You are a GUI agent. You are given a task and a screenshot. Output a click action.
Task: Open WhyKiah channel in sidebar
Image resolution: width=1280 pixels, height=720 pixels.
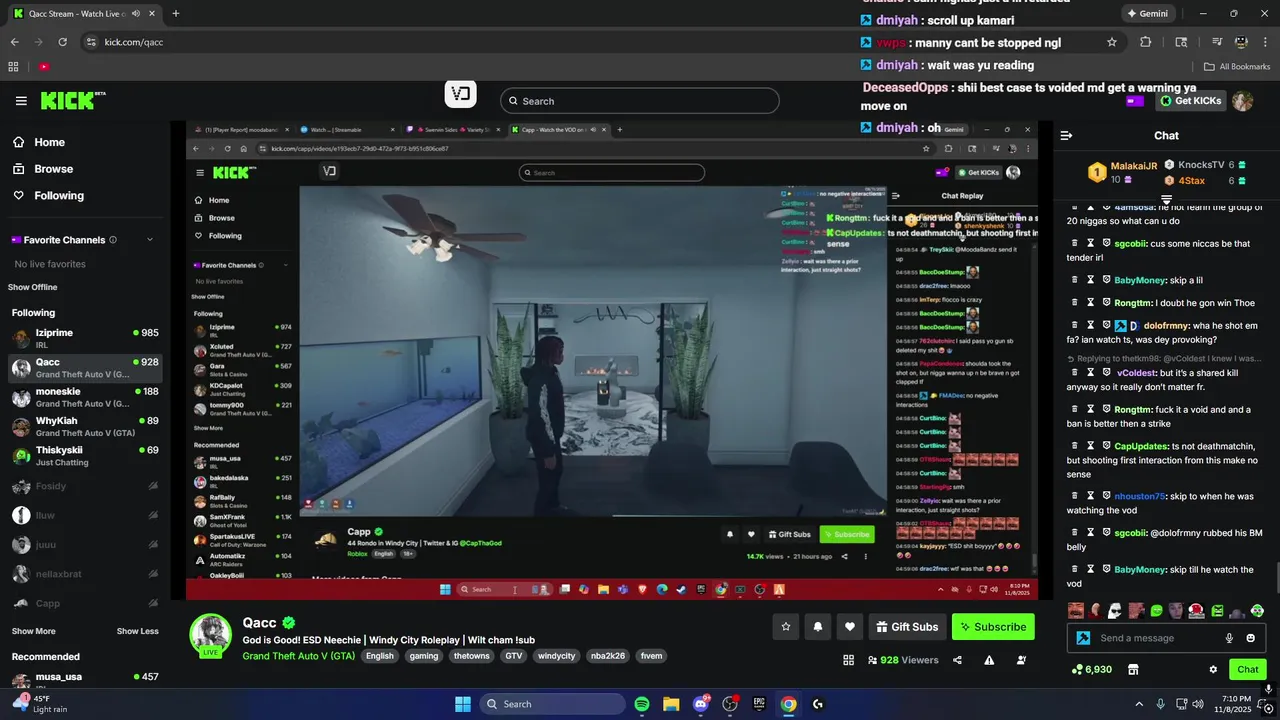(85, 426)
